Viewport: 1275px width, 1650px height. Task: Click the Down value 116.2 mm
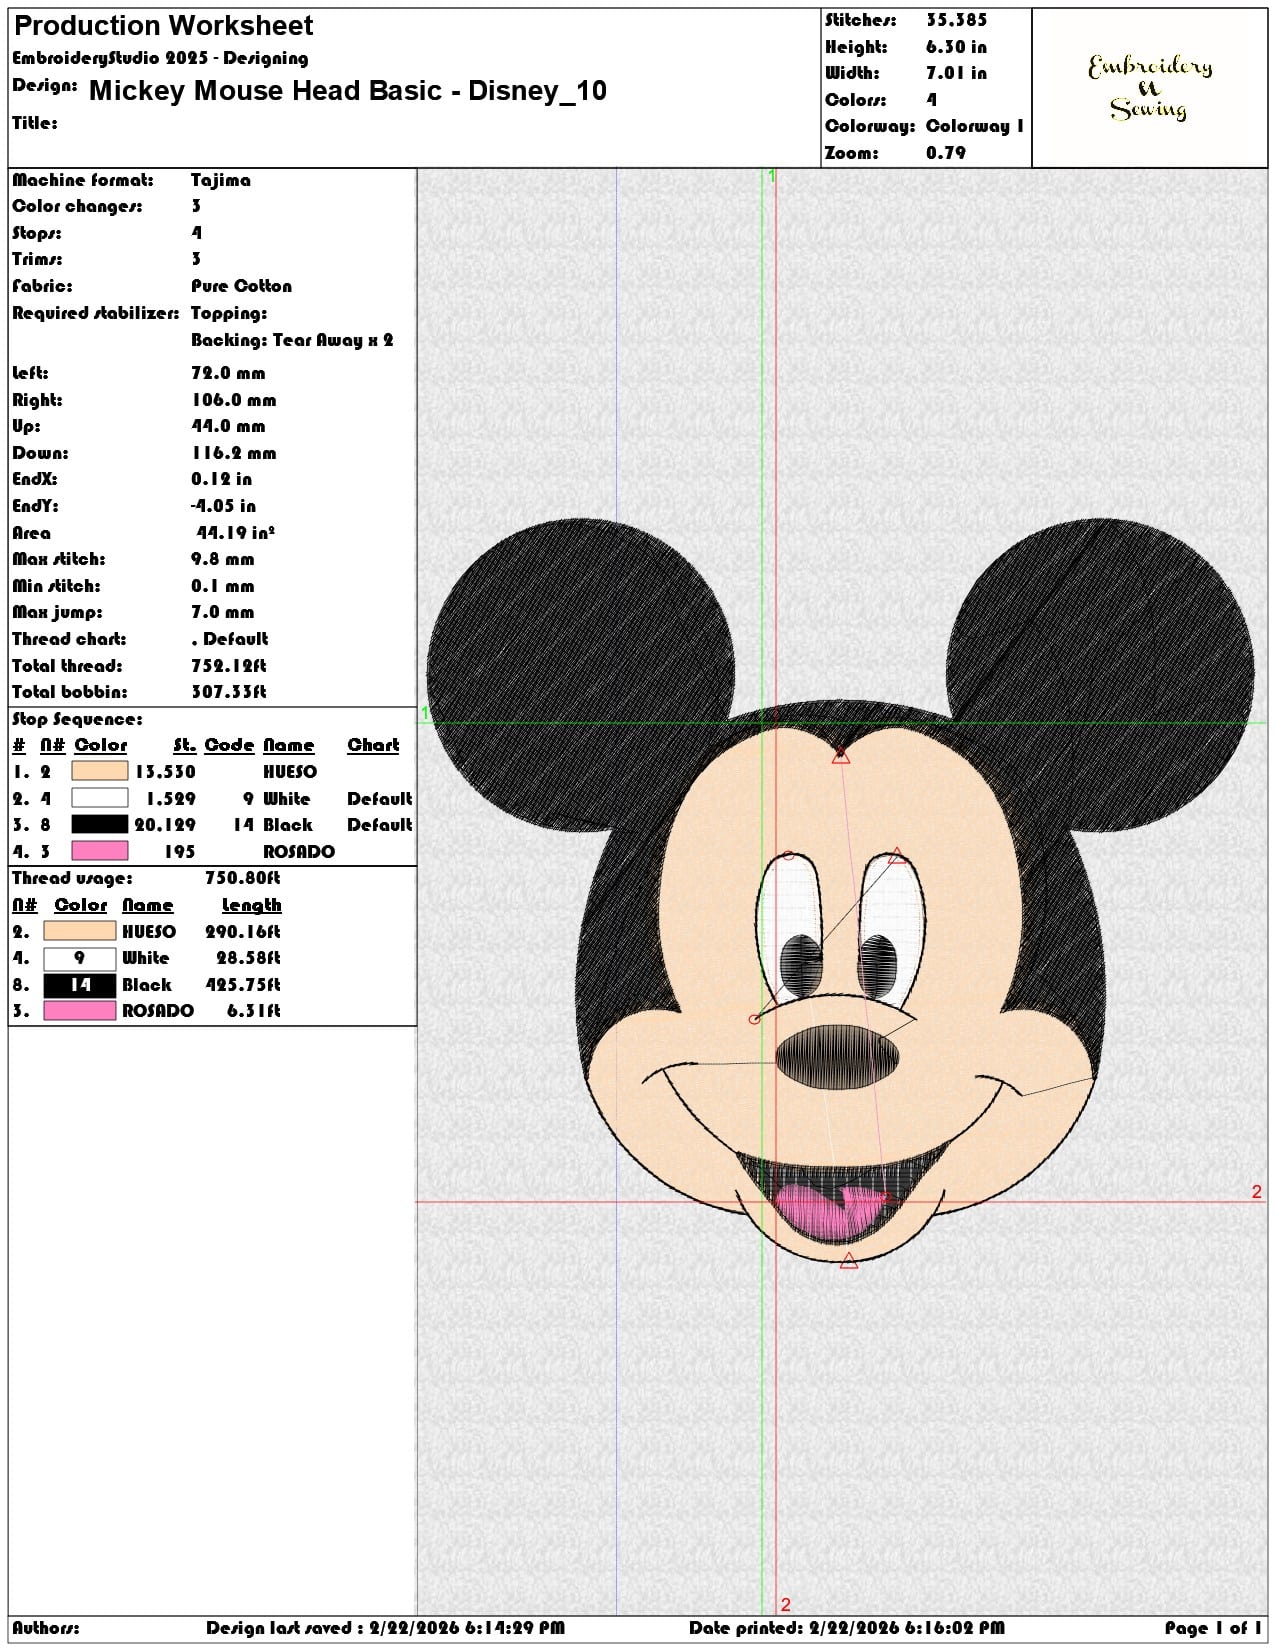[233, 453]
